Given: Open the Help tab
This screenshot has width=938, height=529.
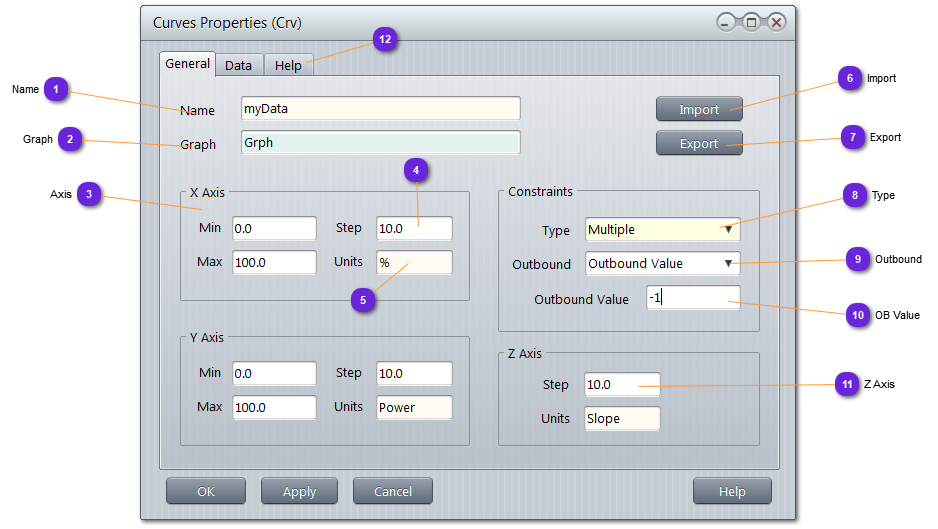Looking at the screenshot, I should 288,65.
